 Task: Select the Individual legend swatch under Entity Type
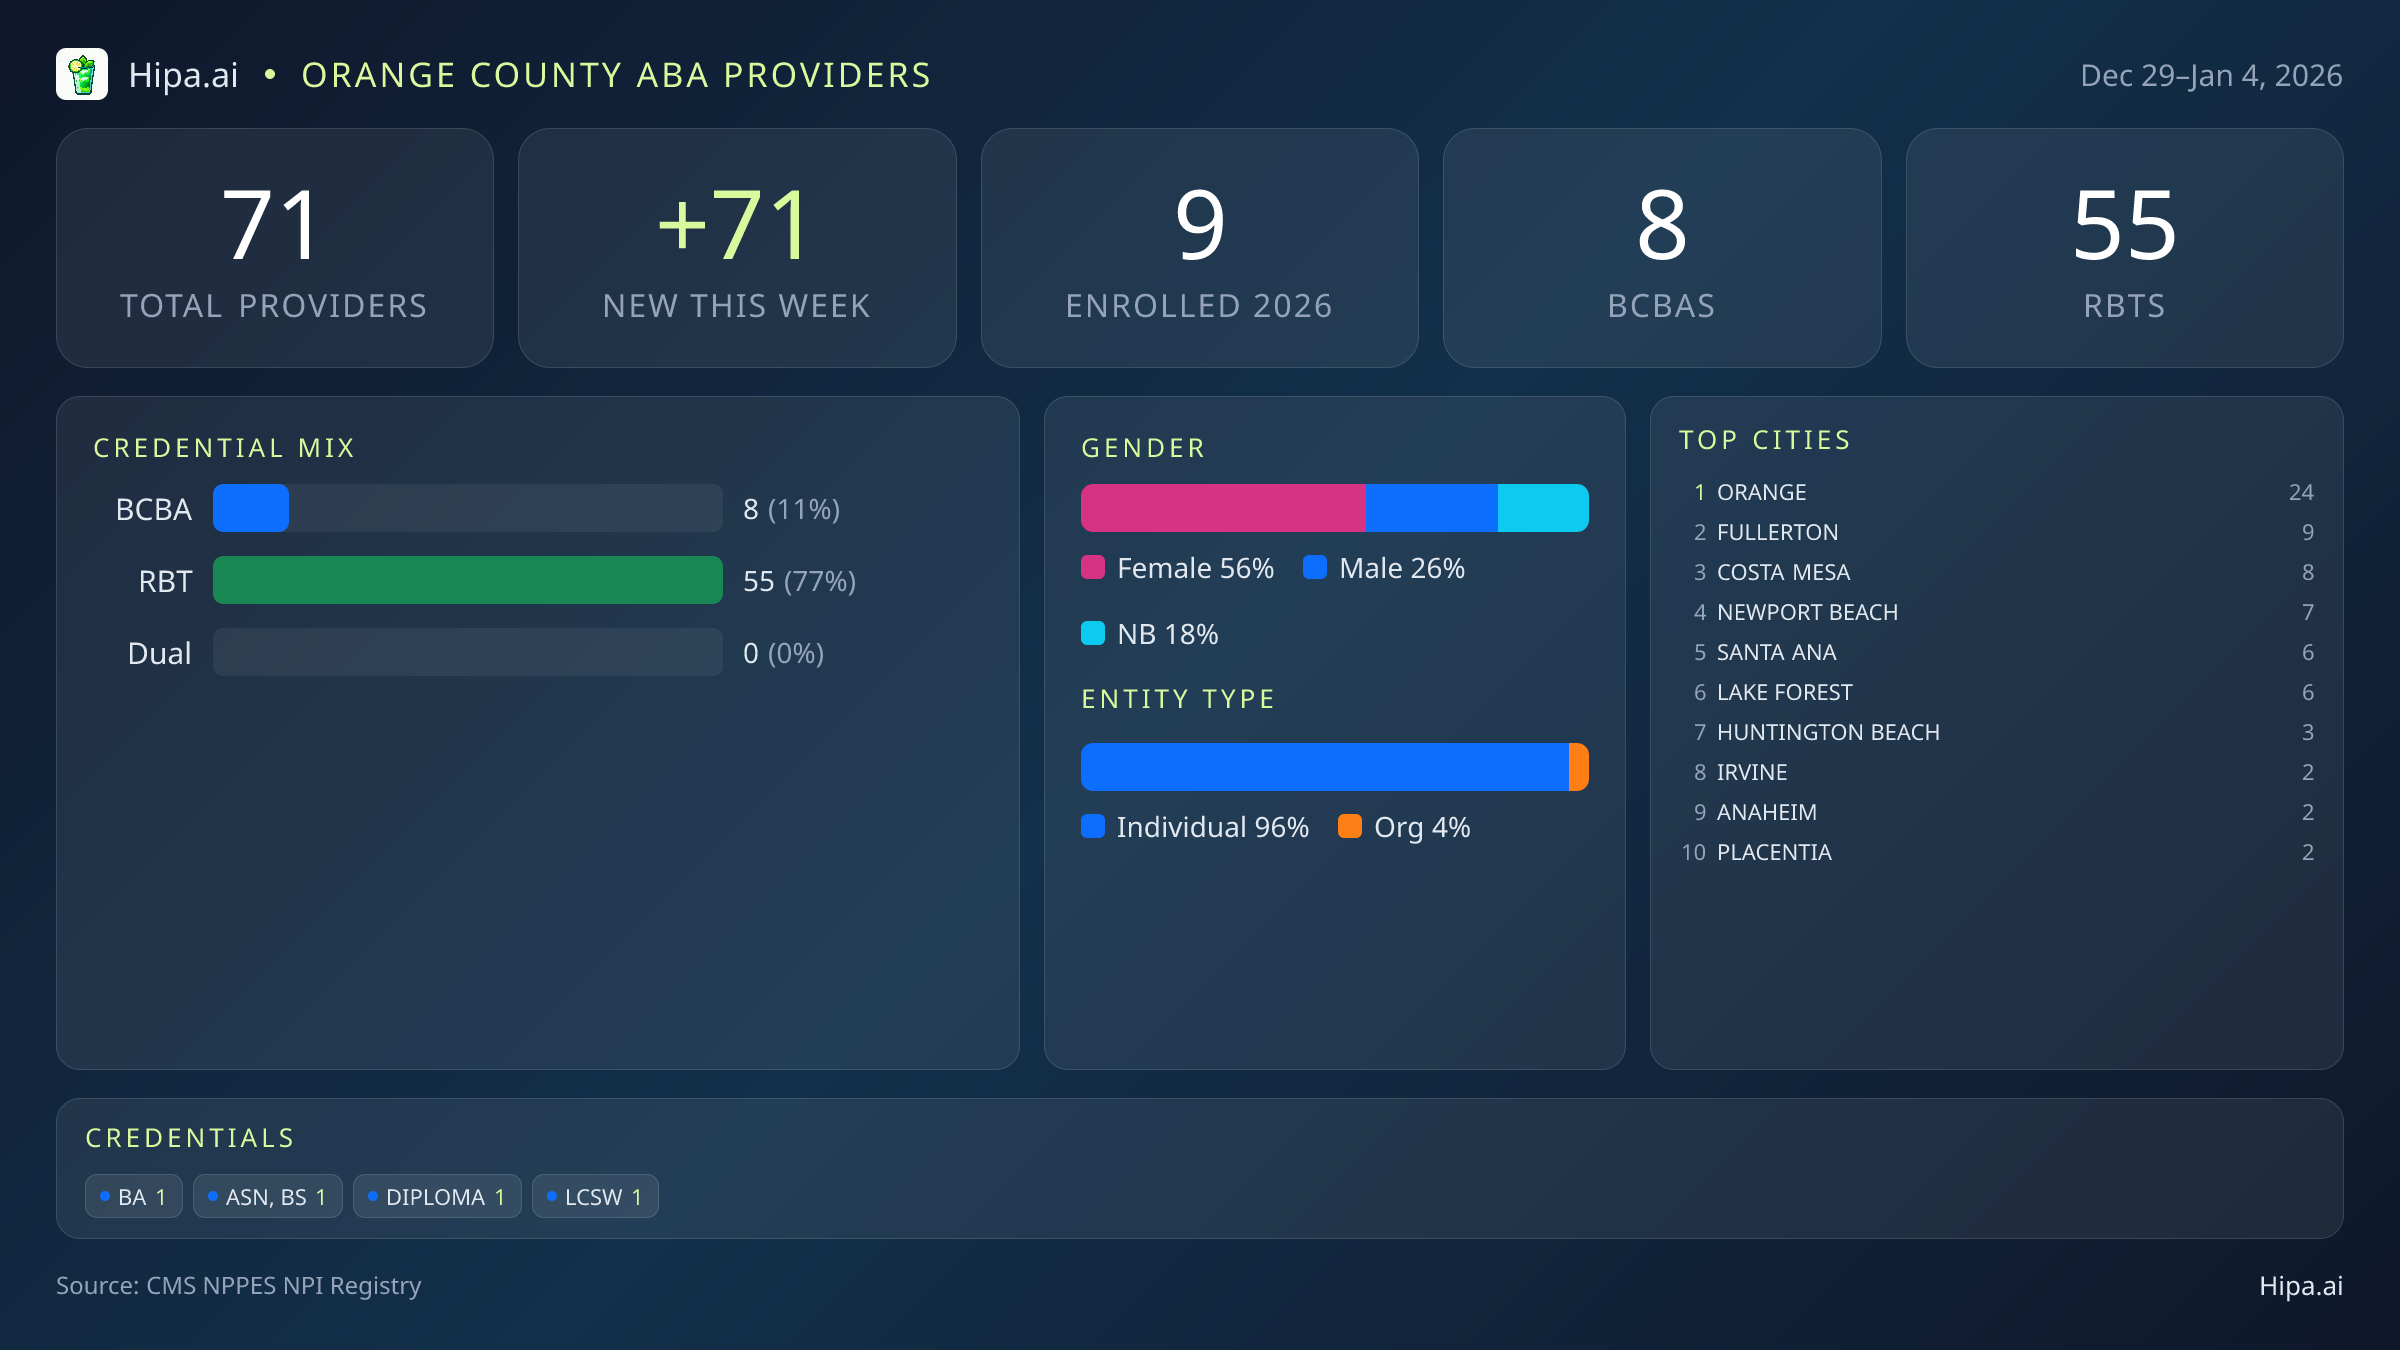click(x=1094, y=827)
